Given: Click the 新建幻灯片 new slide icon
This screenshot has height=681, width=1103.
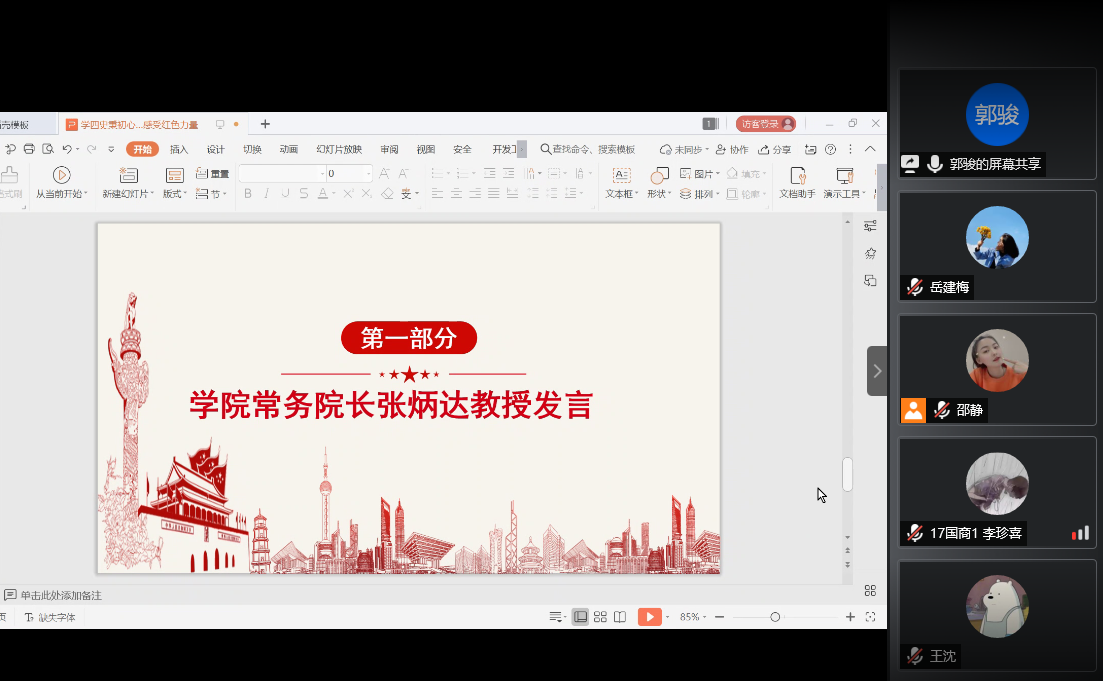Looking at the screenshot, I should tap(128, 175).
